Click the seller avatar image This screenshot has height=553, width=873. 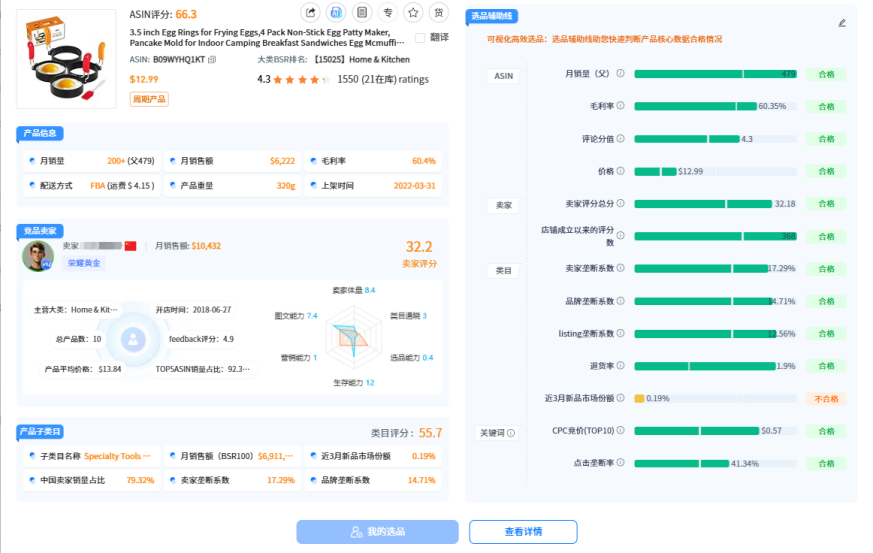[39, 256]
